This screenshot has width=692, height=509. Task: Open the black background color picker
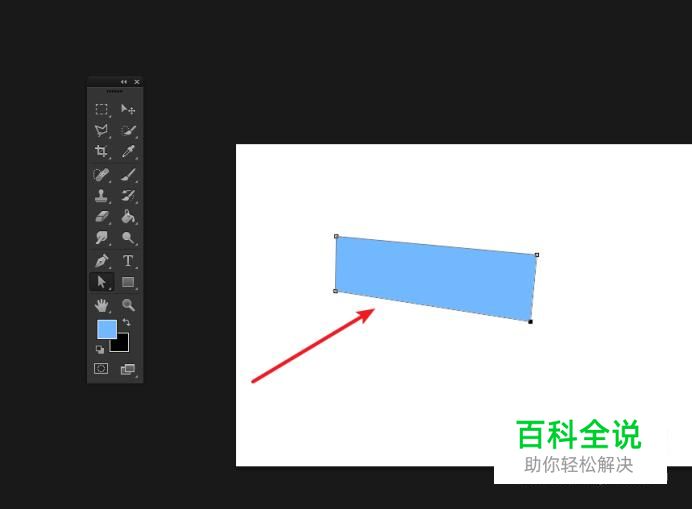tap(121, 345)
